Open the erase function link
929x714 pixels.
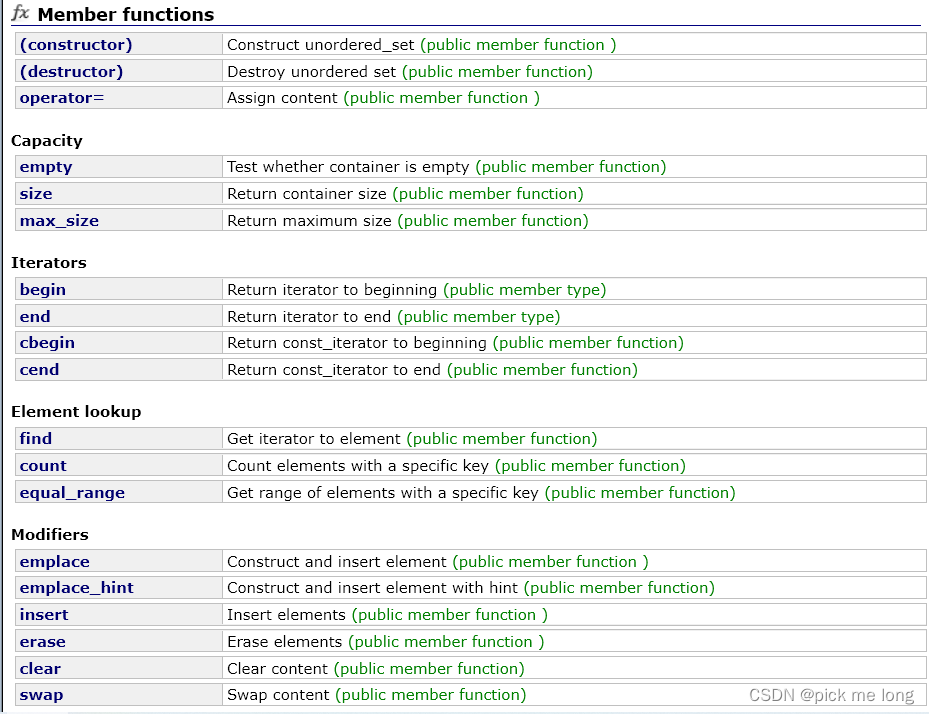pos(43,642)
